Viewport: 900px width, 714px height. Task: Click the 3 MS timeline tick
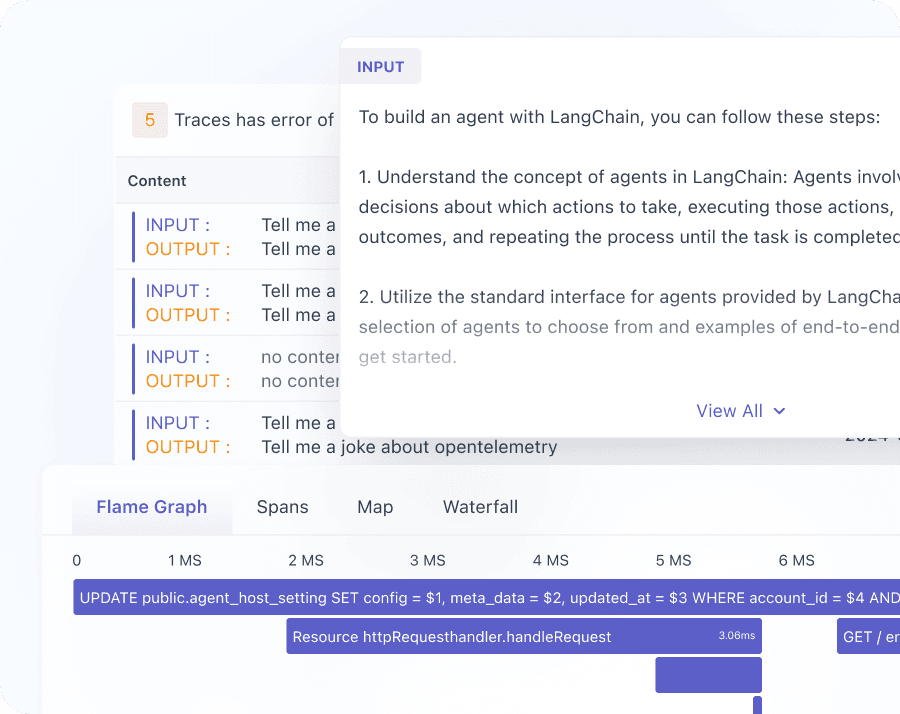[x=428, y=560]
